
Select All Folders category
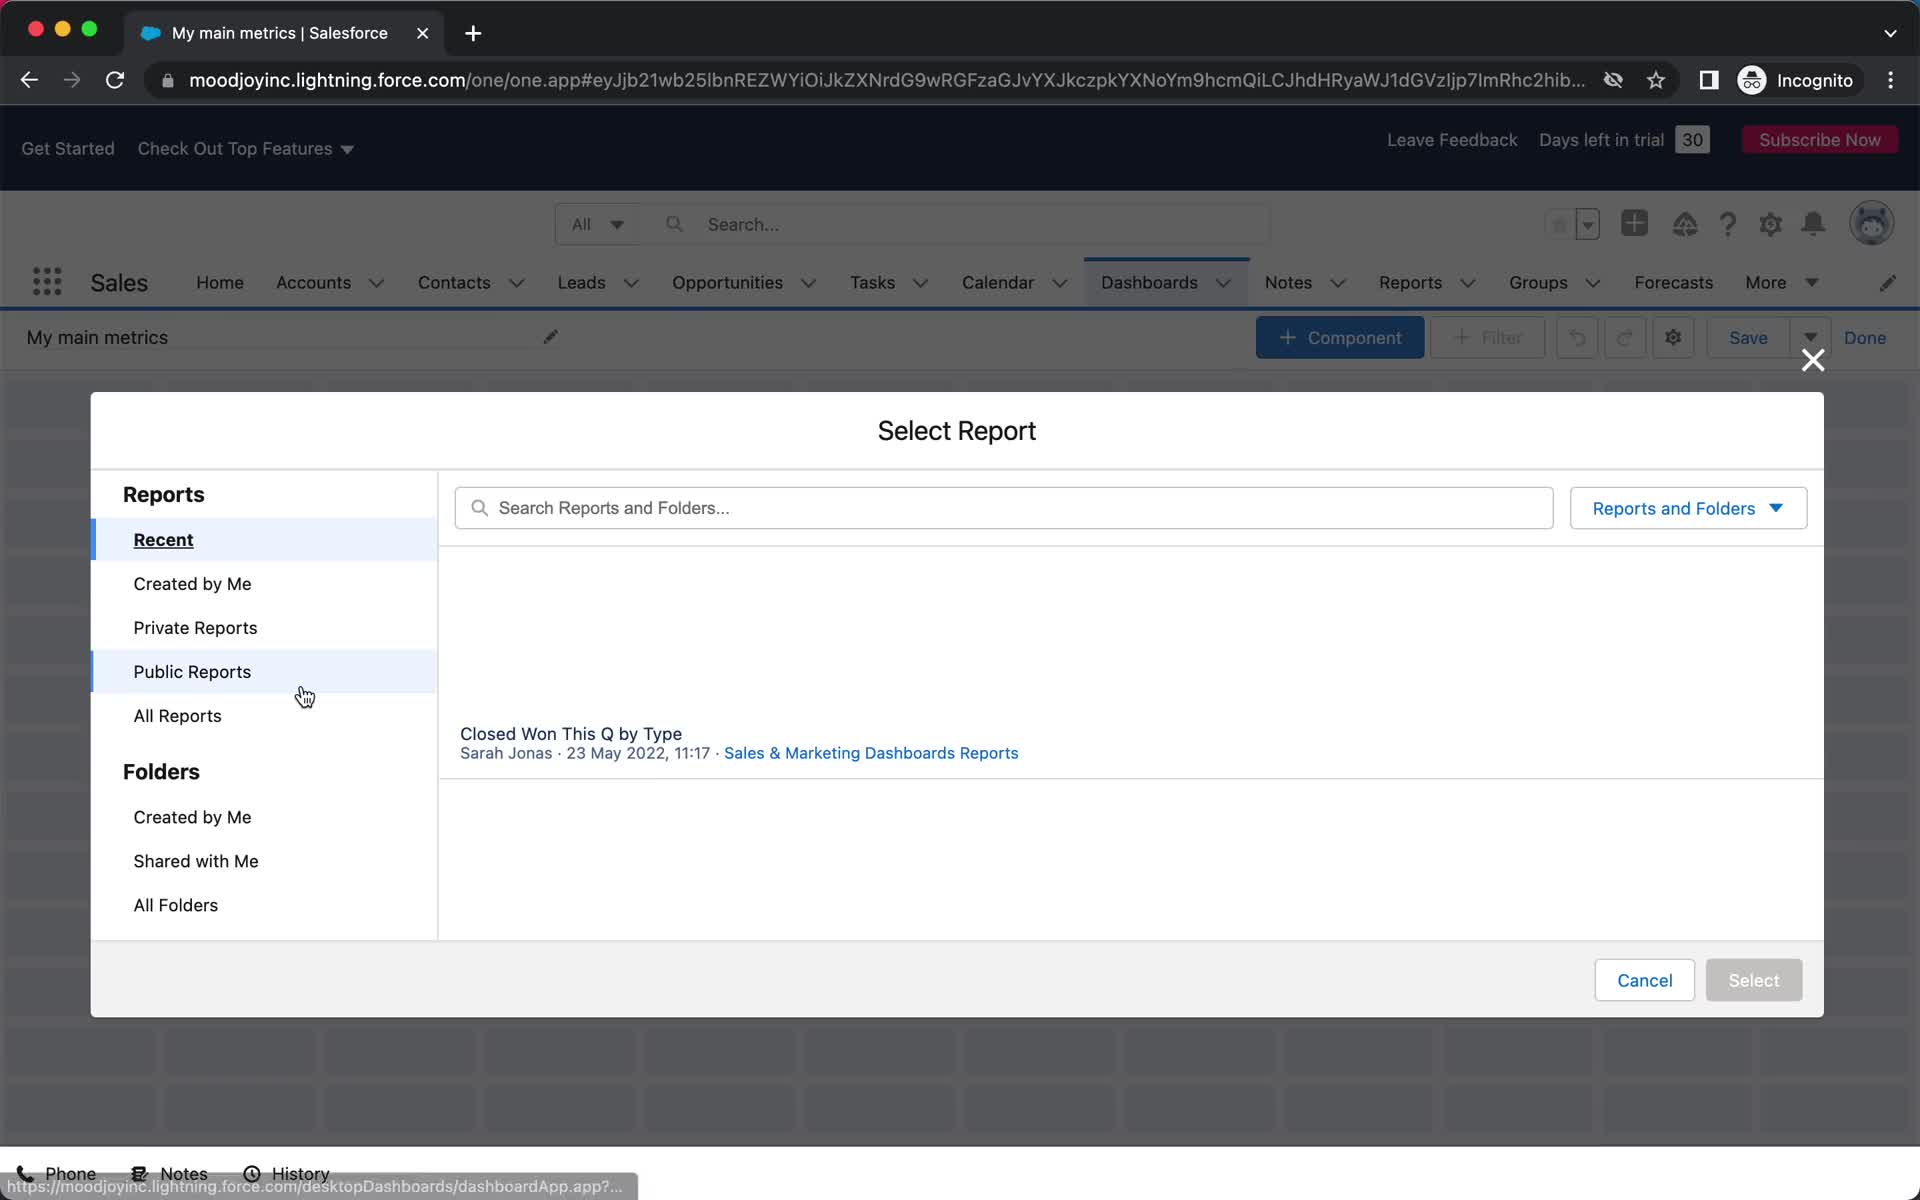point(264,905)
